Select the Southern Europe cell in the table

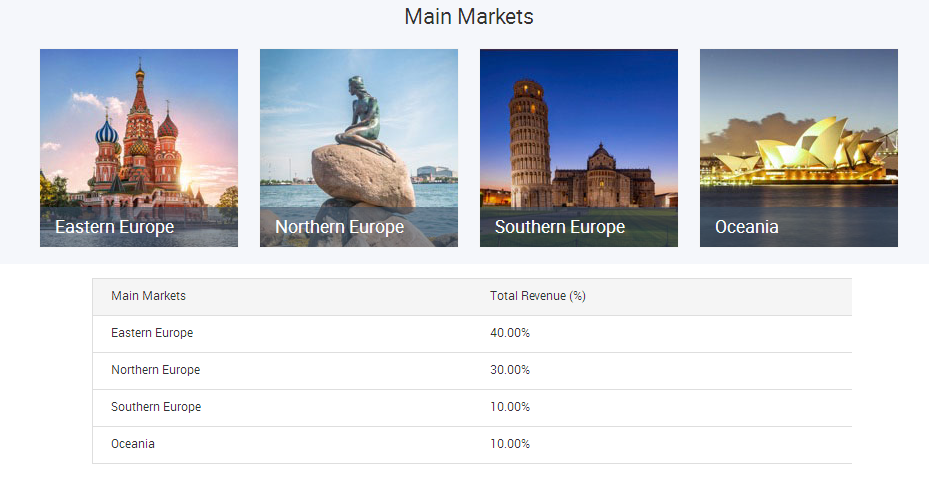point(156,407)
